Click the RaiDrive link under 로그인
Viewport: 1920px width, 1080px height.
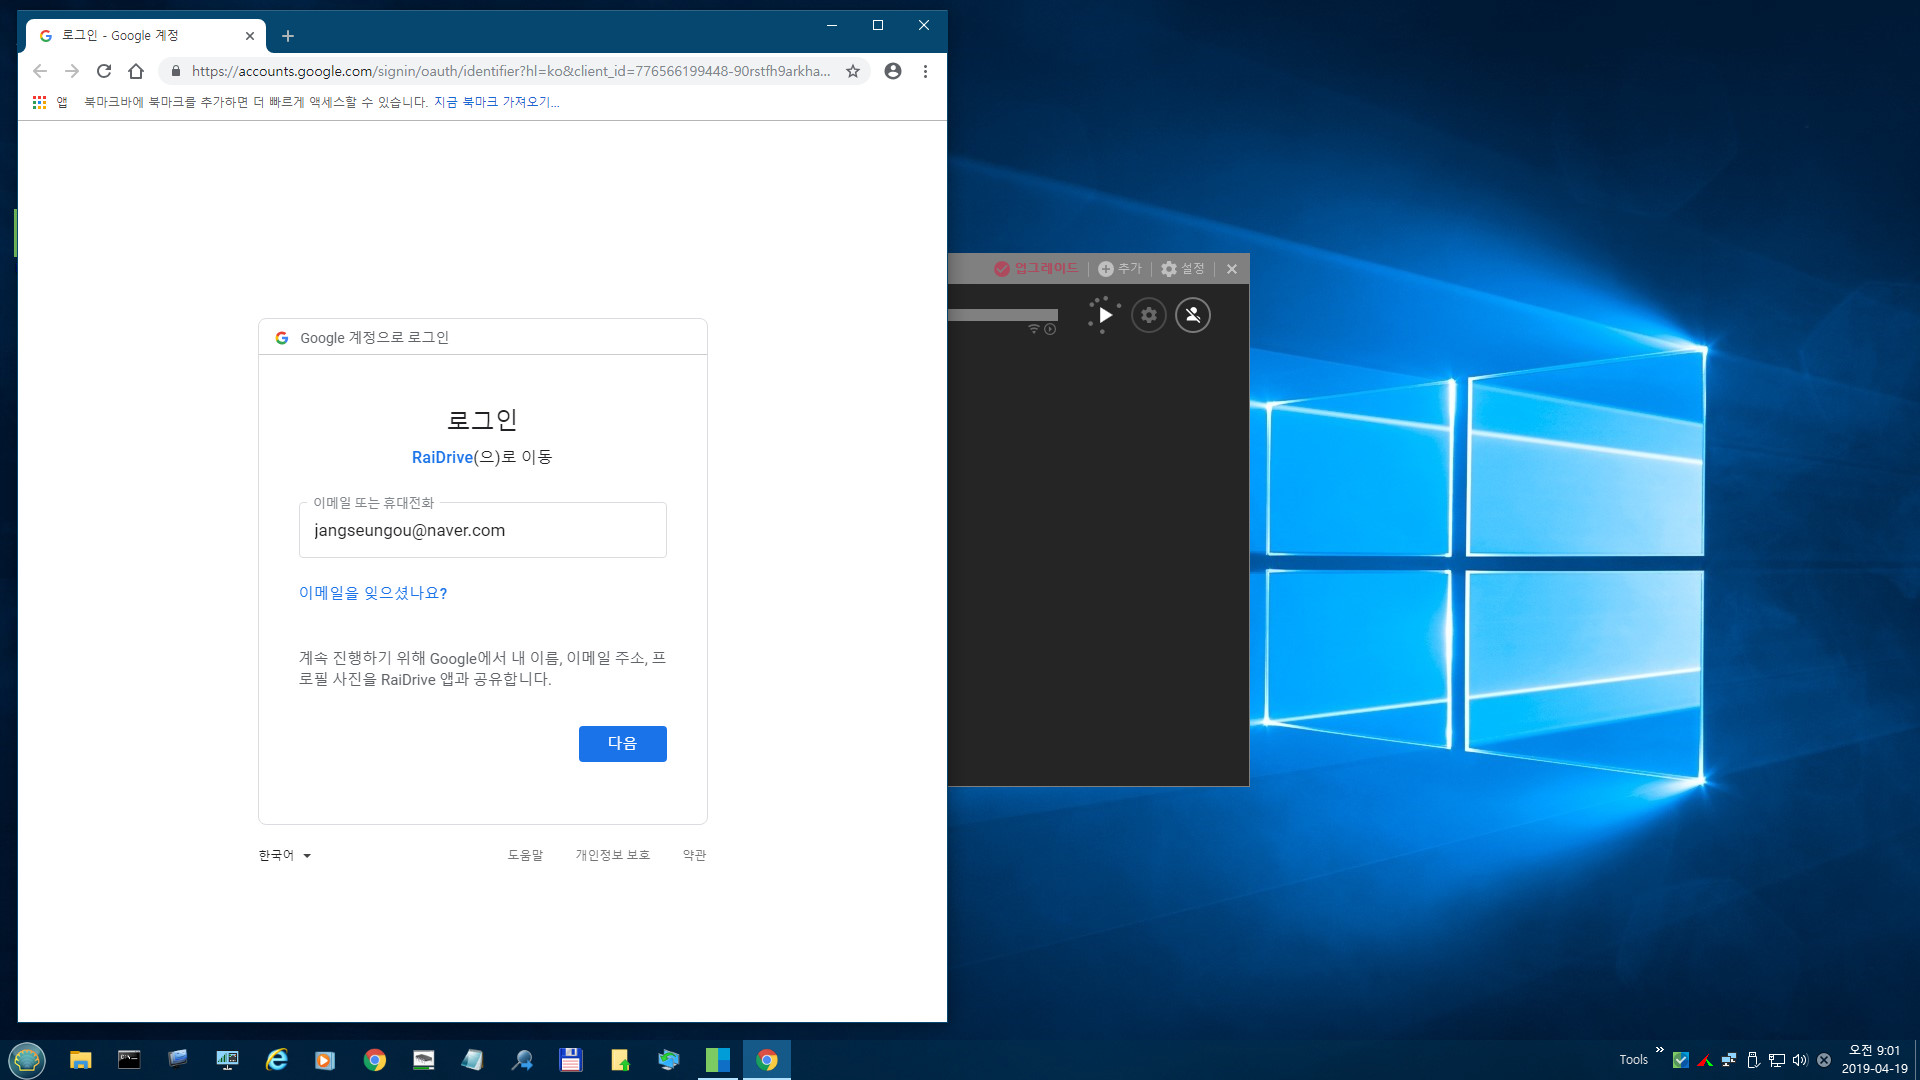coord(442,457)
